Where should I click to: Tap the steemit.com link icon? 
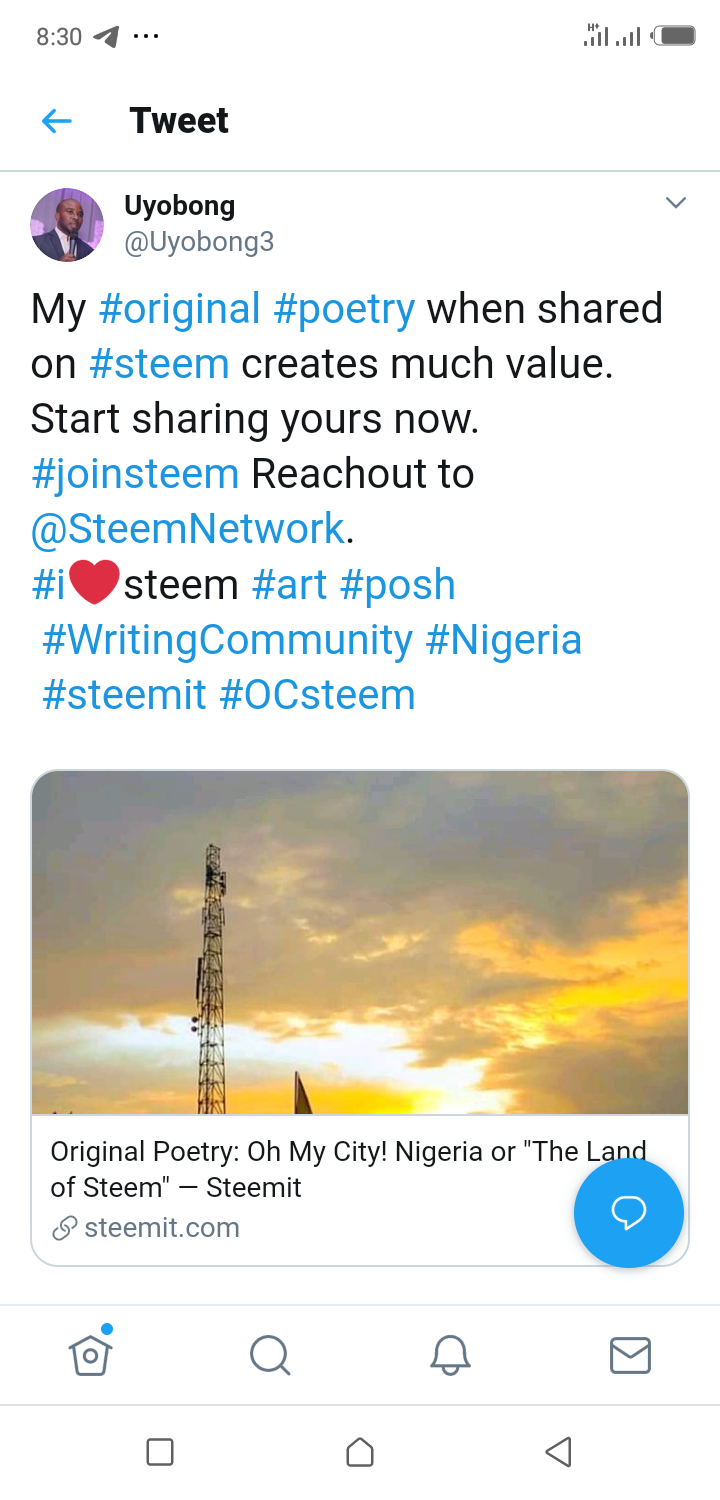click(65, 1228)
